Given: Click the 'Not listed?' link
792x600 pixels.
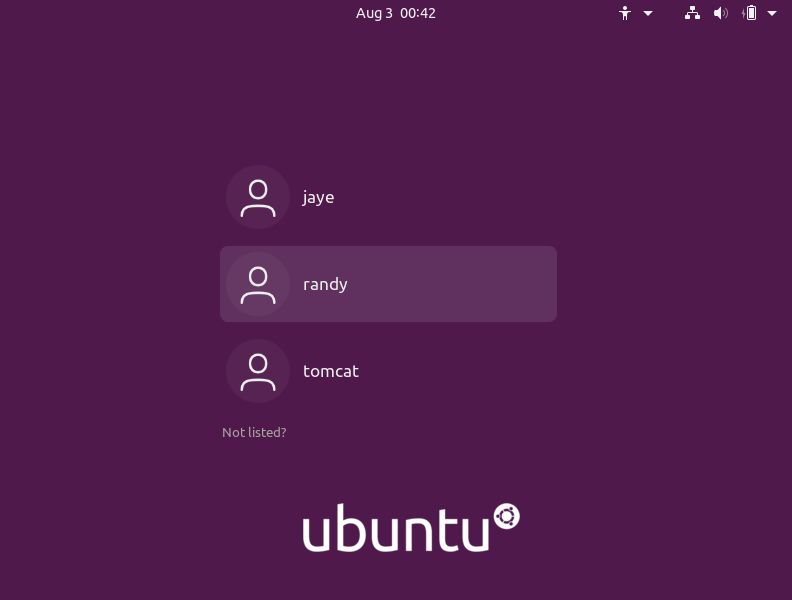Looking at the screenshot, I should pos(254,432).
